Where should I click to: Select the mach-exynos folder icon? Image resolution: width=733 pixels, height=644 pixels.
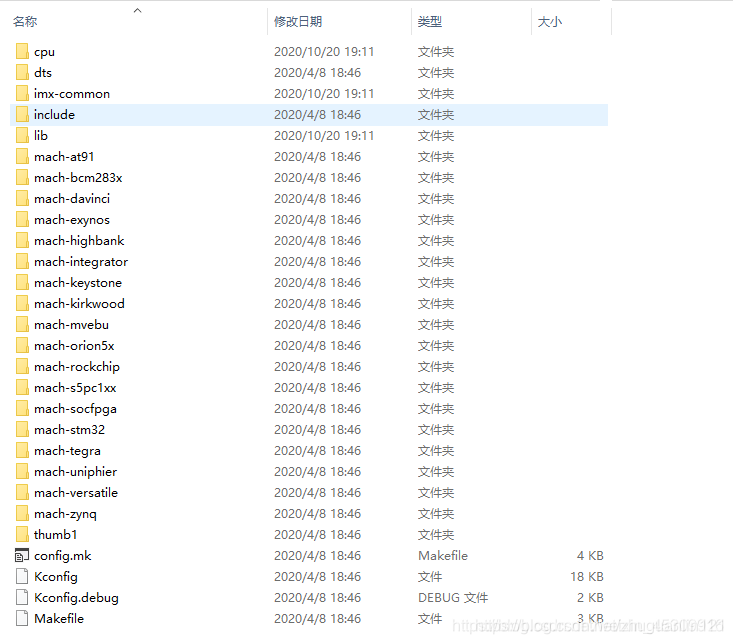point(22,220)
